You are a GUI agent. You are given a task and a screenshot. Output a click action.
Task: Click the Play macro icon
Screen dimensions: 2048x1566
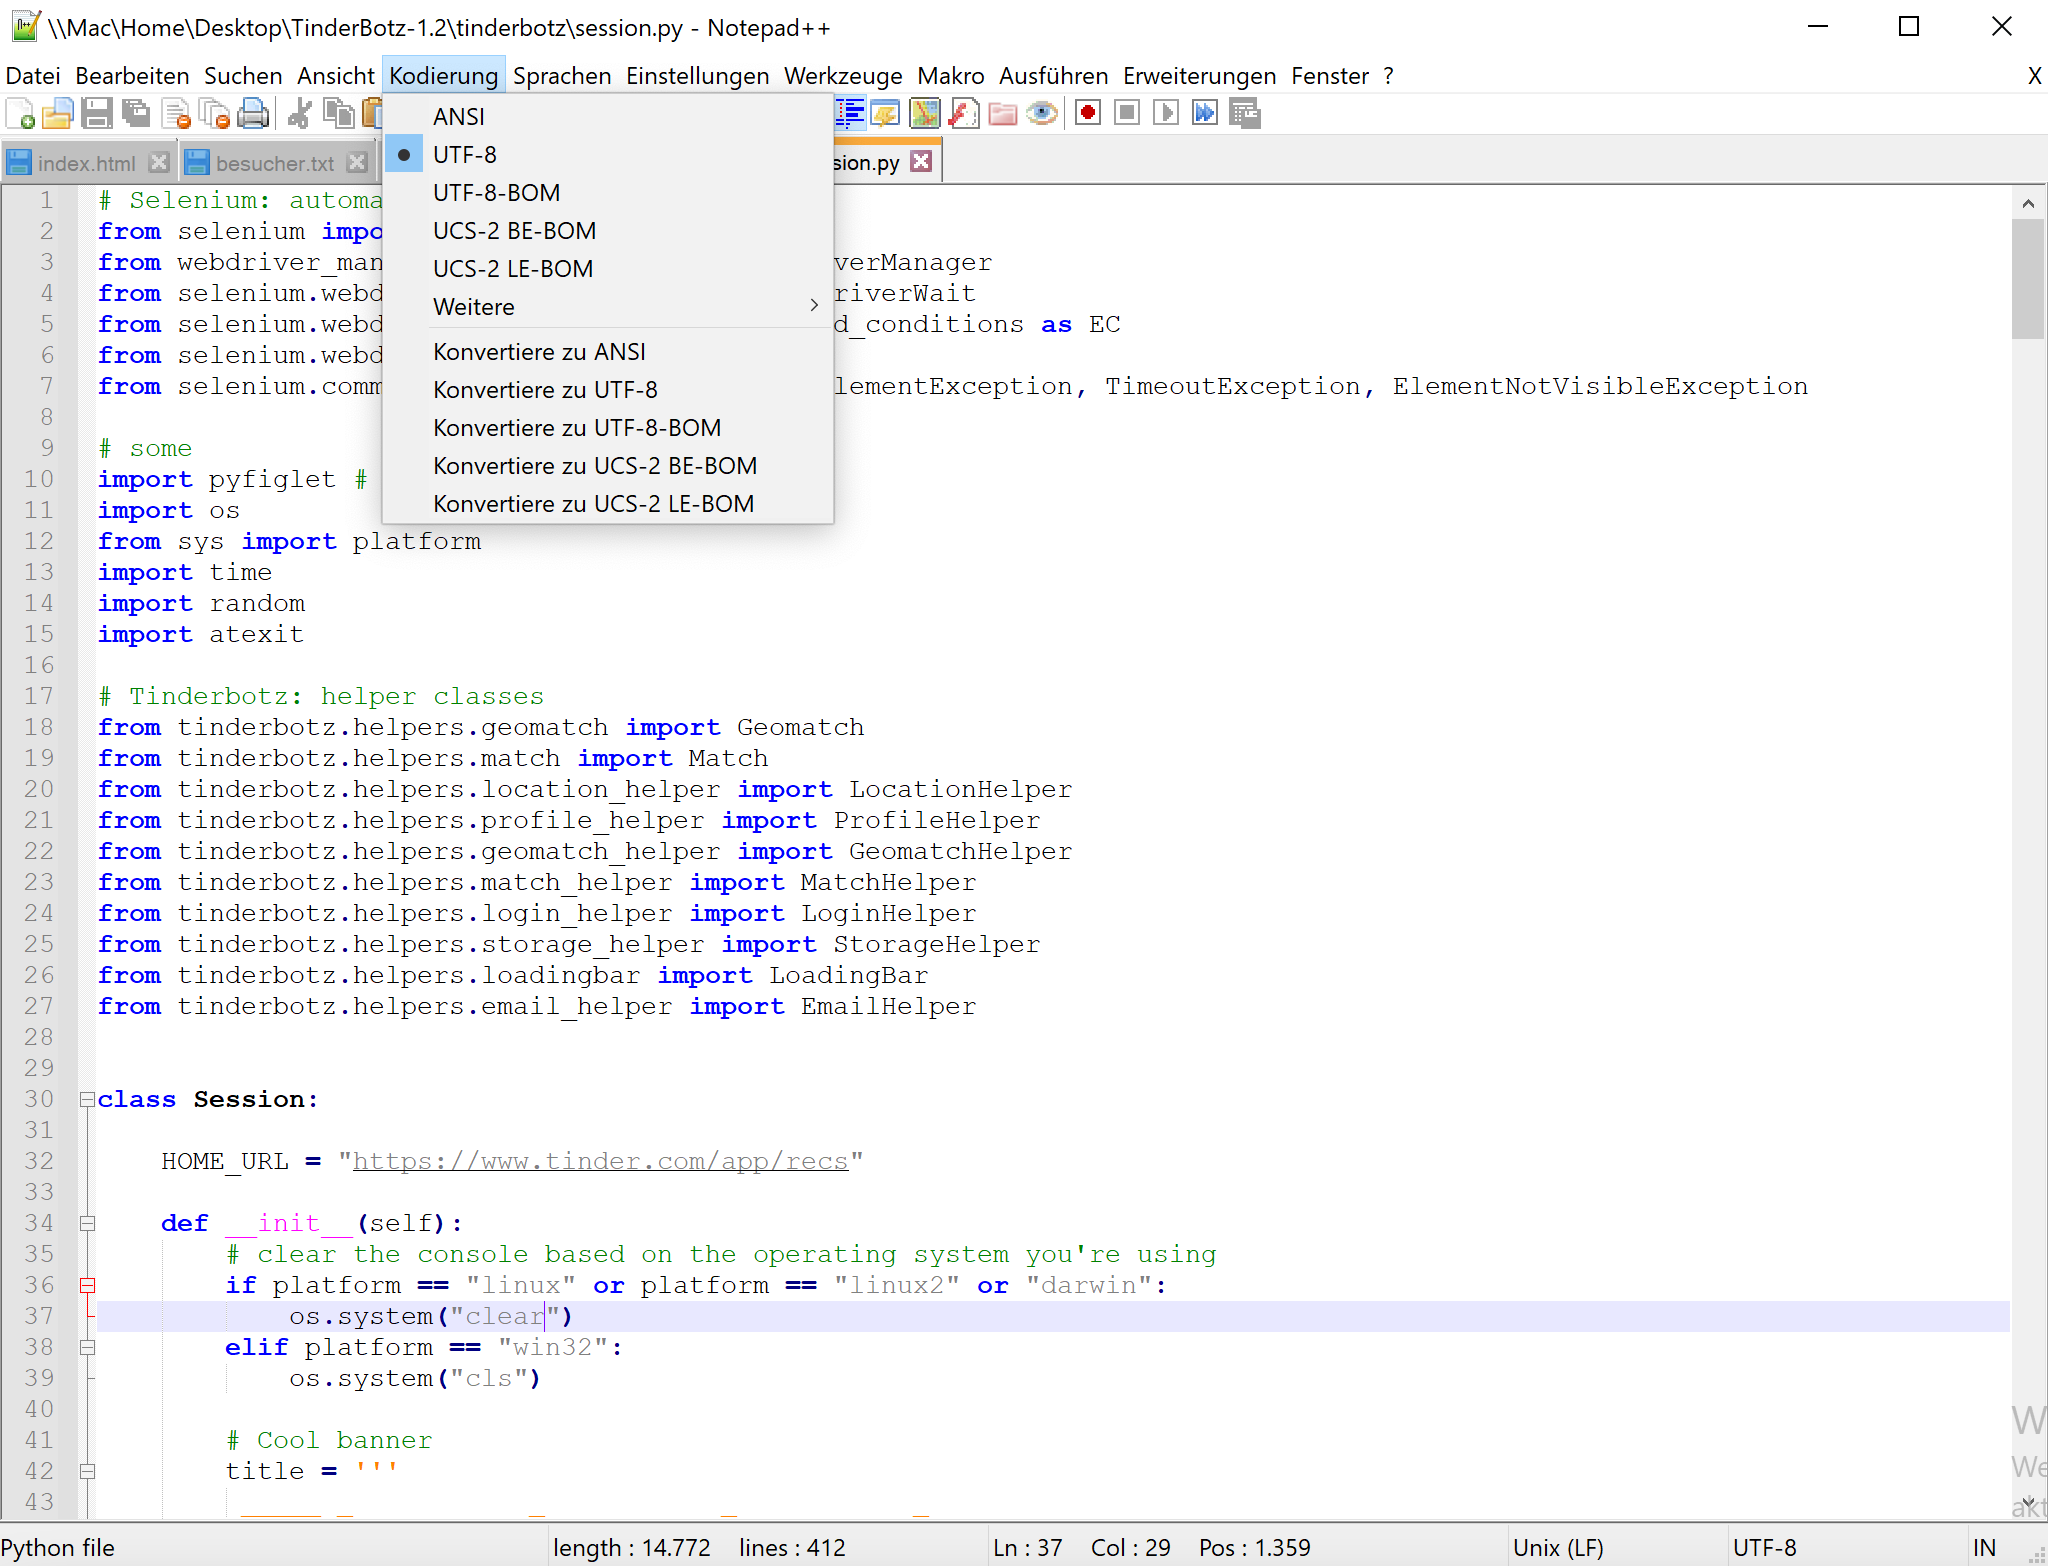pyautogui.click(x=1165, y=113)
